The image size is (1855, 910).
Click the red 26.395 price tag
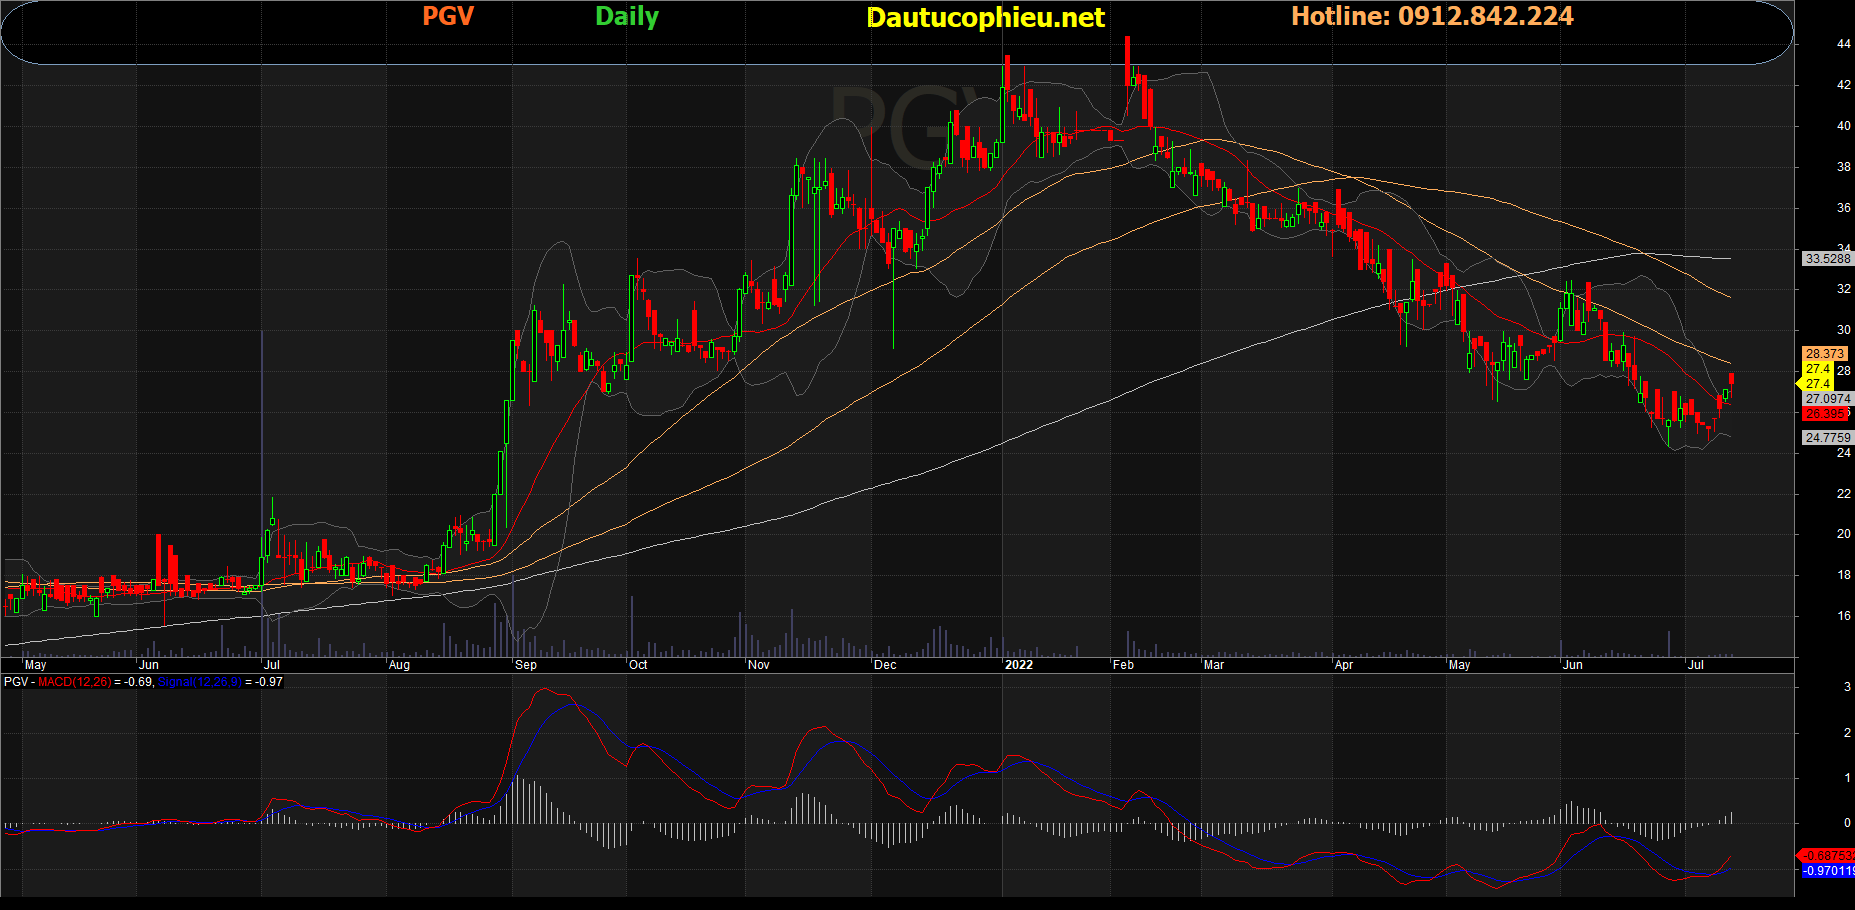click(1824, 414)
